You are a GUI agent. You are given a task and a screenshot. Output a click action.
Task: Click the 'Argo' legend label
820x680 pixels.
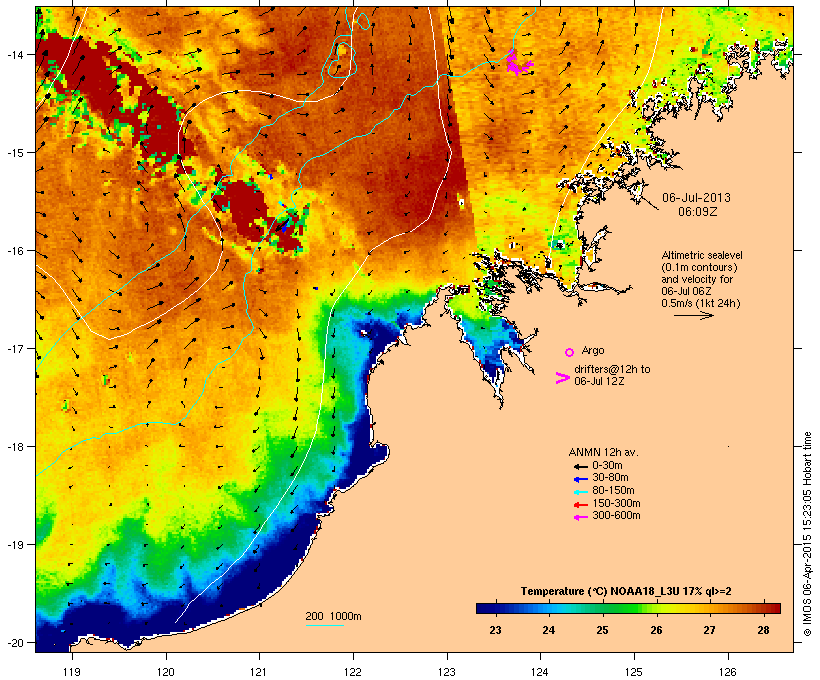(x=593, y=350)
